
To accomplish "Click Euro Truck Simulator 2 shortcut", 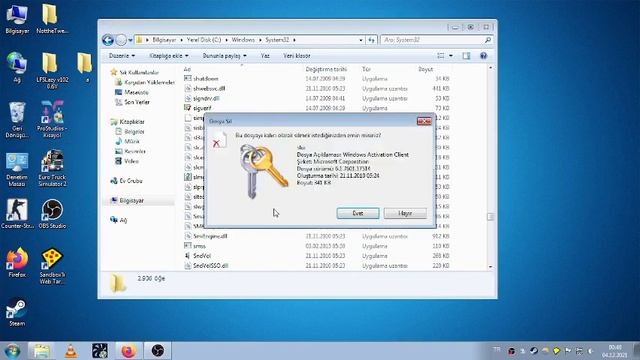I will click(x=52, y=169).
